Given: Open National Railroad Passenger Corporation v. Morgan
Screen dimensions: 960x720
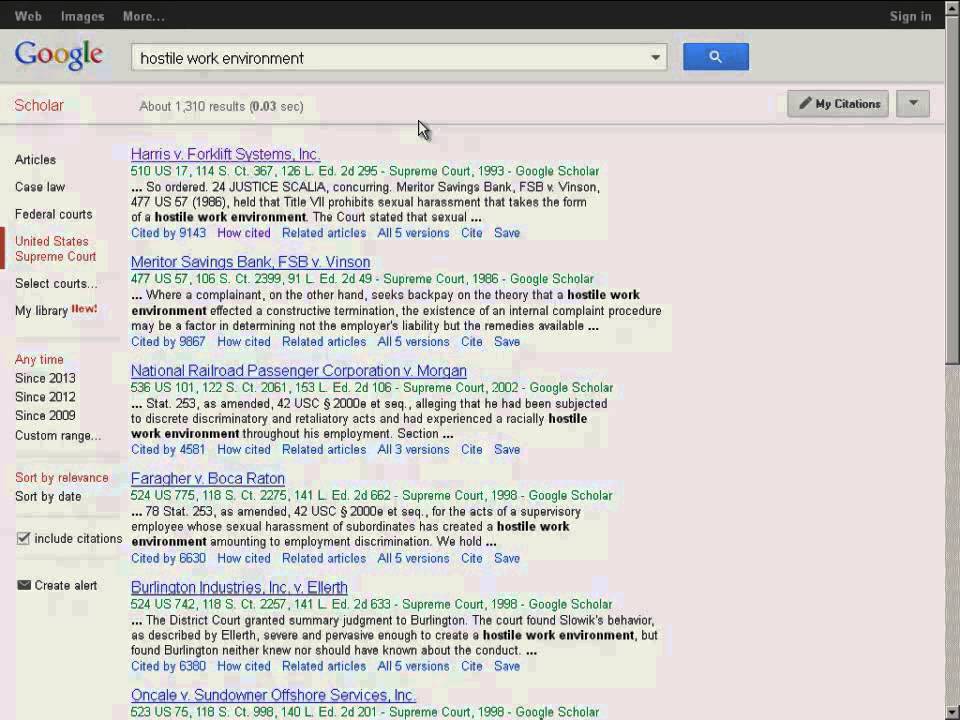Looking at the screenshot, I should pos(299,370).
